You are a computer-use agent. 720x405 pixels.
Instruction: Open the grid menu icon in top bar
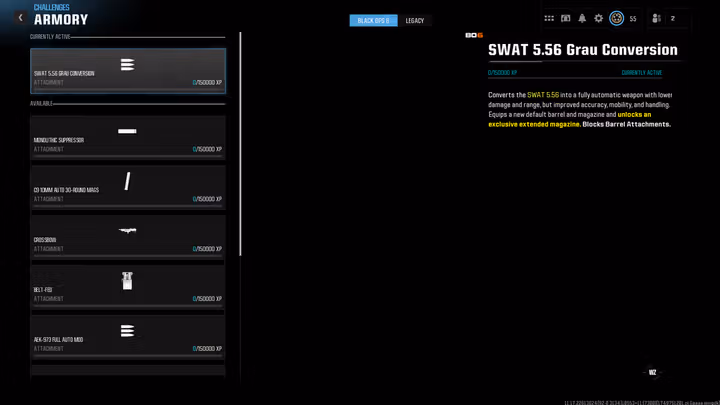click(549, 18)
